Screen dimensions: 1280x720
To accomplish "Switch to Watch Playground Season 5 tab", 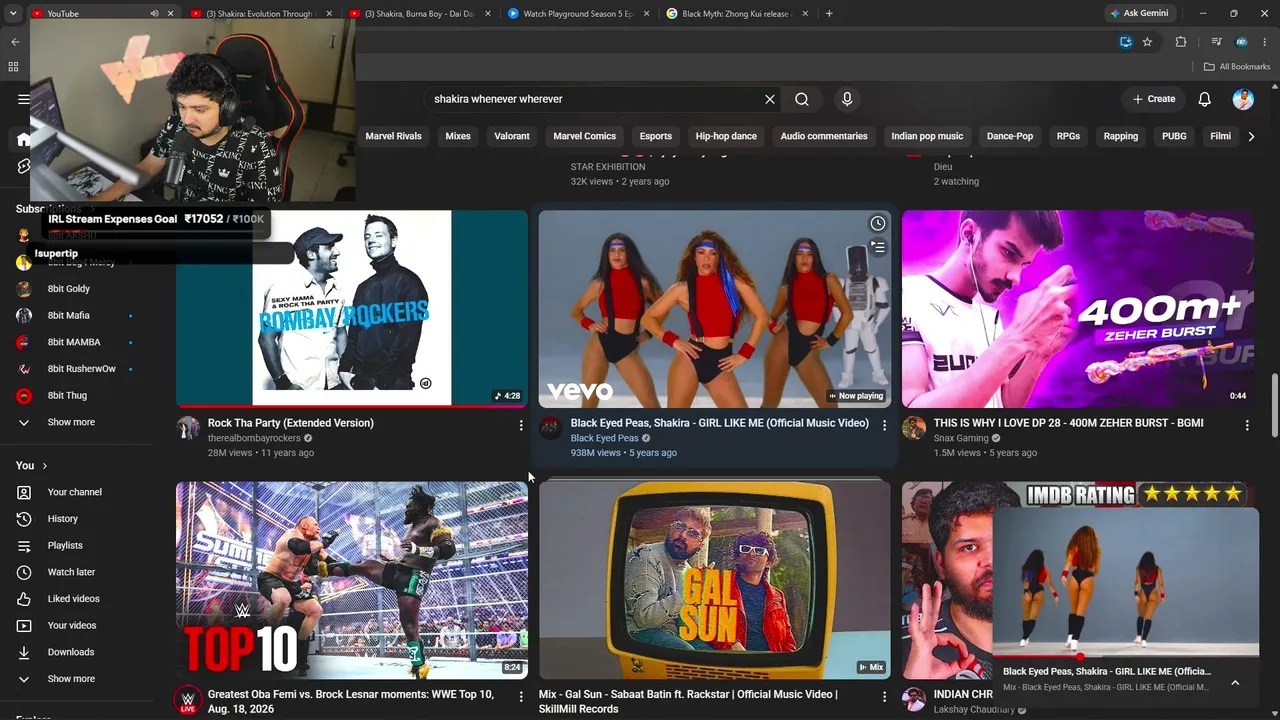I will click(577, 14).
